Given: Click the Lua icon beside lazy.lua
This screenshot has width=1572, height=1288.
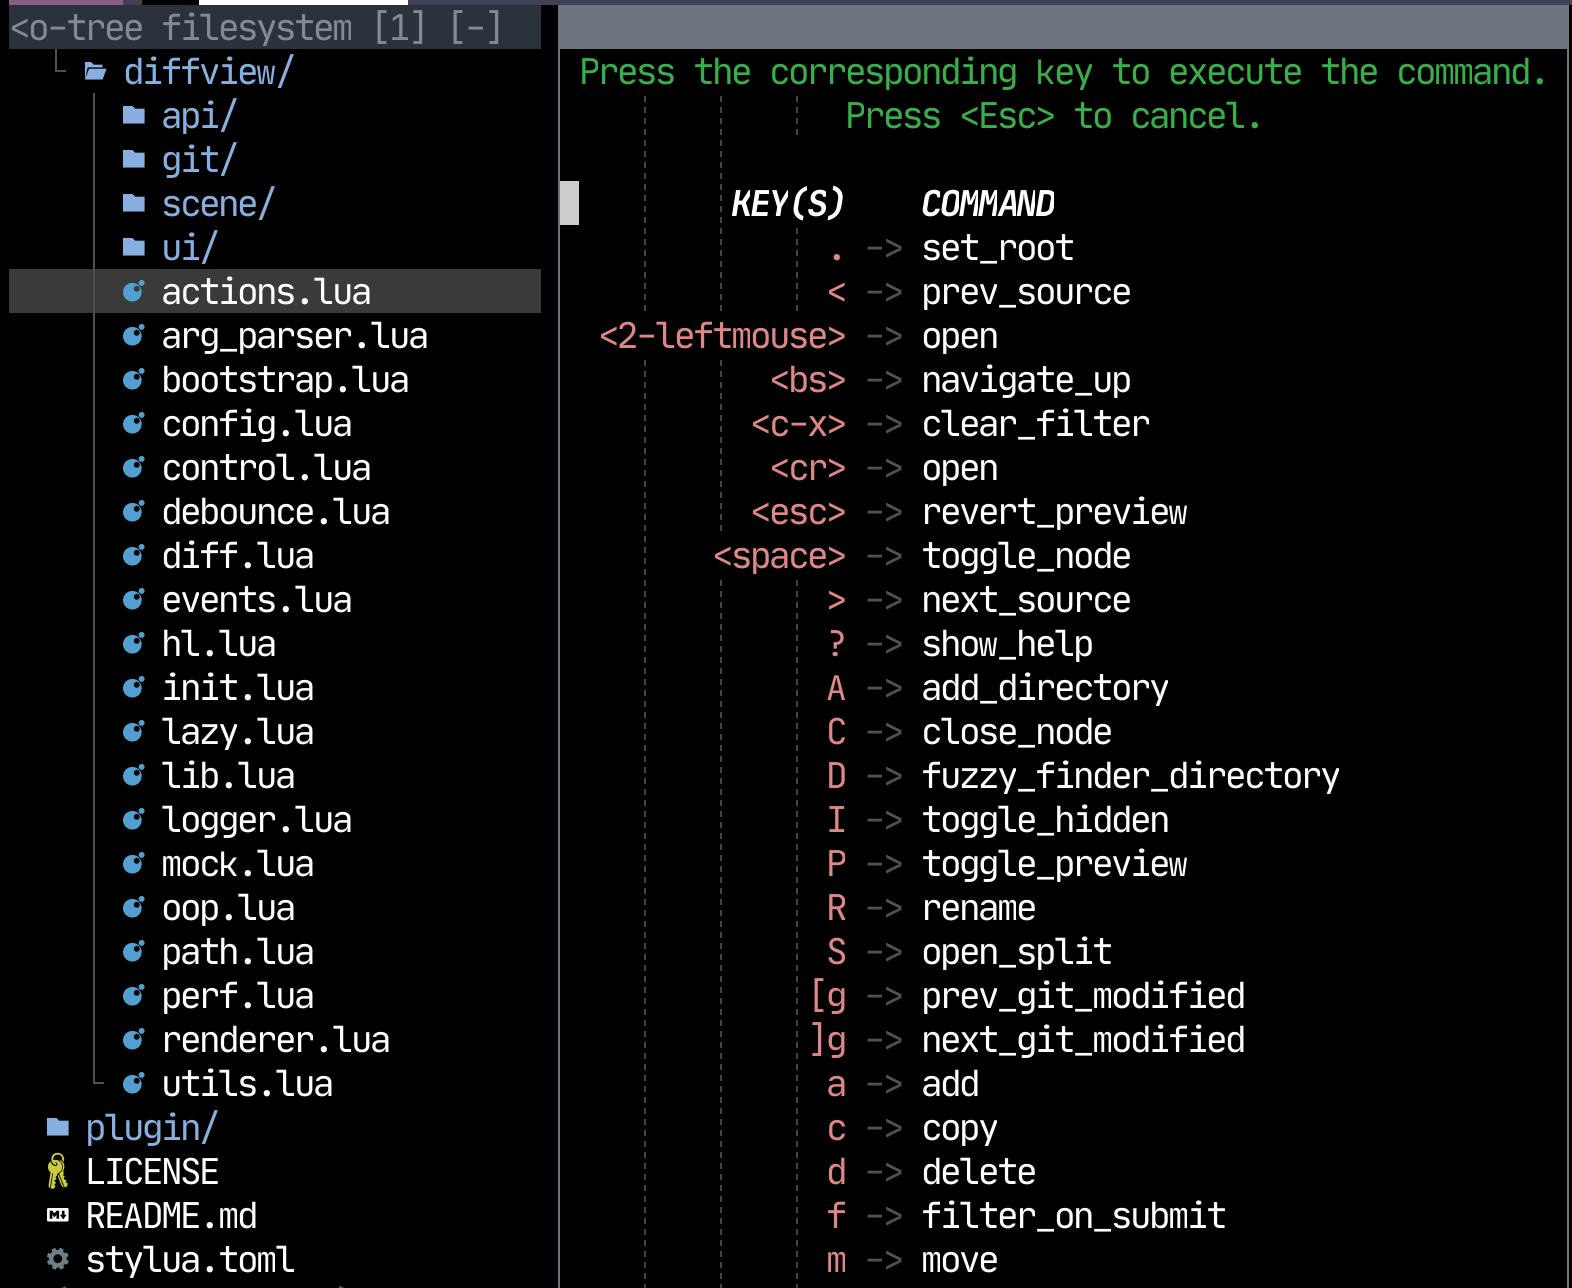Looking at the screenshot, I should coord(134,732).
